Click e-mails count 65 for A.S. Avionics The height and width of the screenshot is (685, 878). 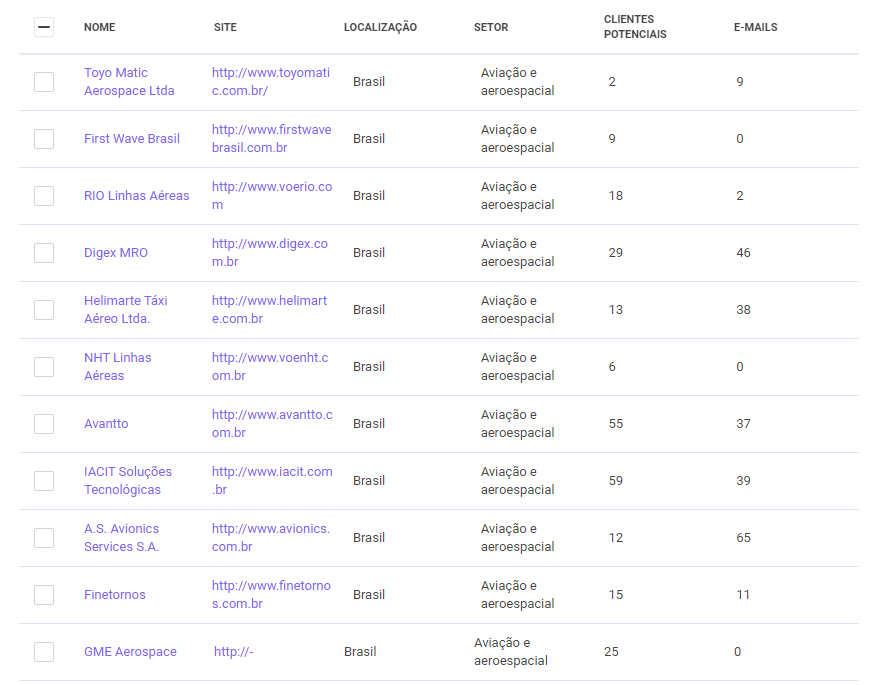click(x=743, y=538)
